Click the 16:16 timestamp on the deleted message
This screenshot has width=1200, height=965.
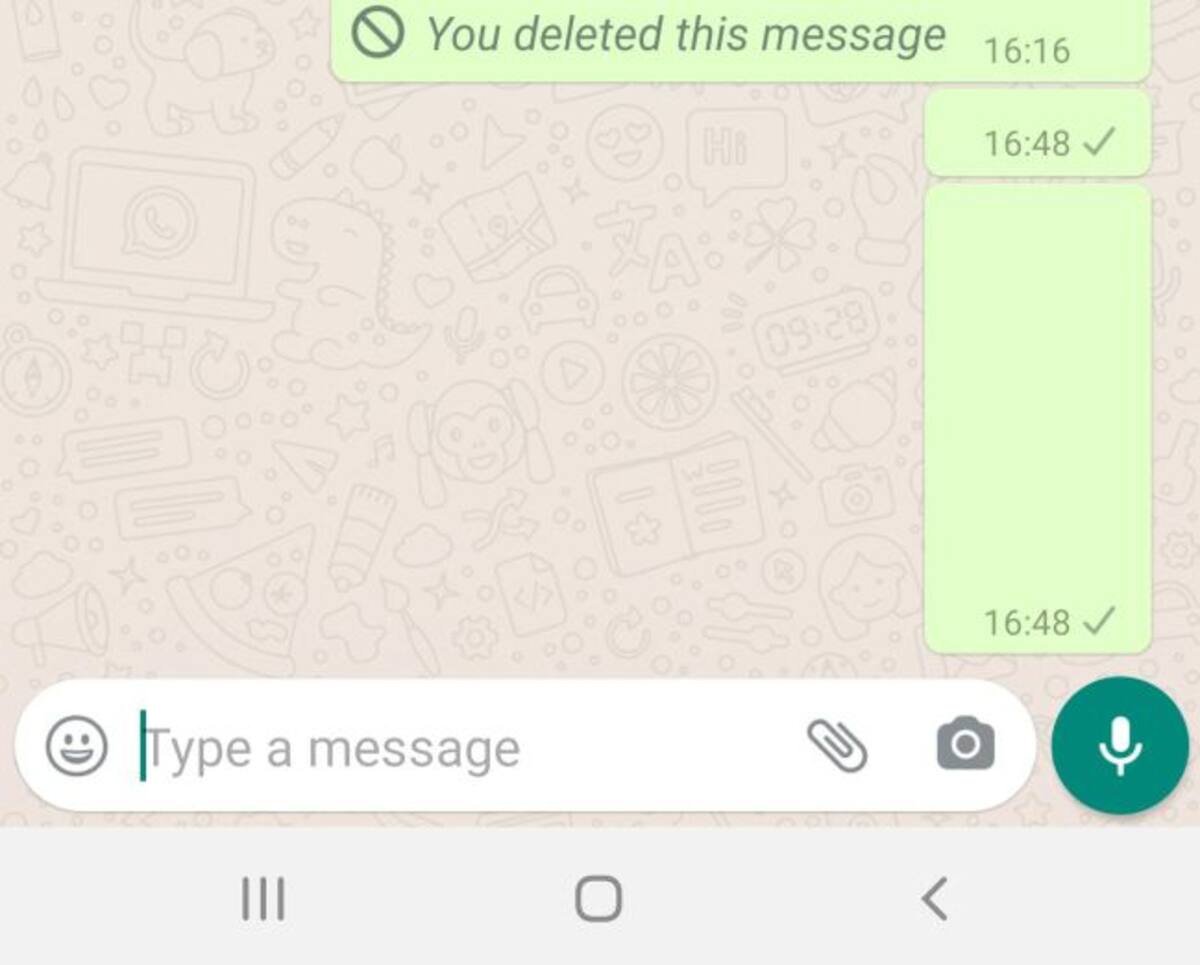[1026, 50]
